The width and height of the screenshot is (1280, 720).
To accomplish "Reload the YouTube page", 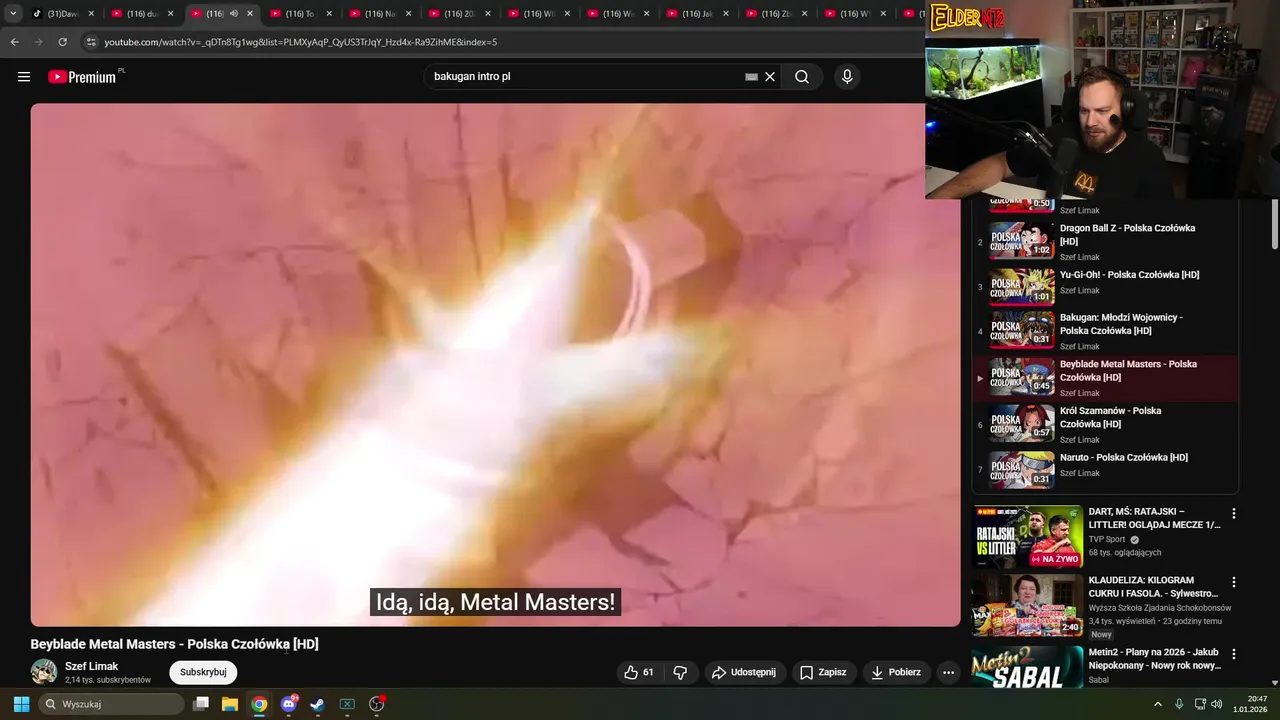I will pyautogui.click(x=62, y=42).
